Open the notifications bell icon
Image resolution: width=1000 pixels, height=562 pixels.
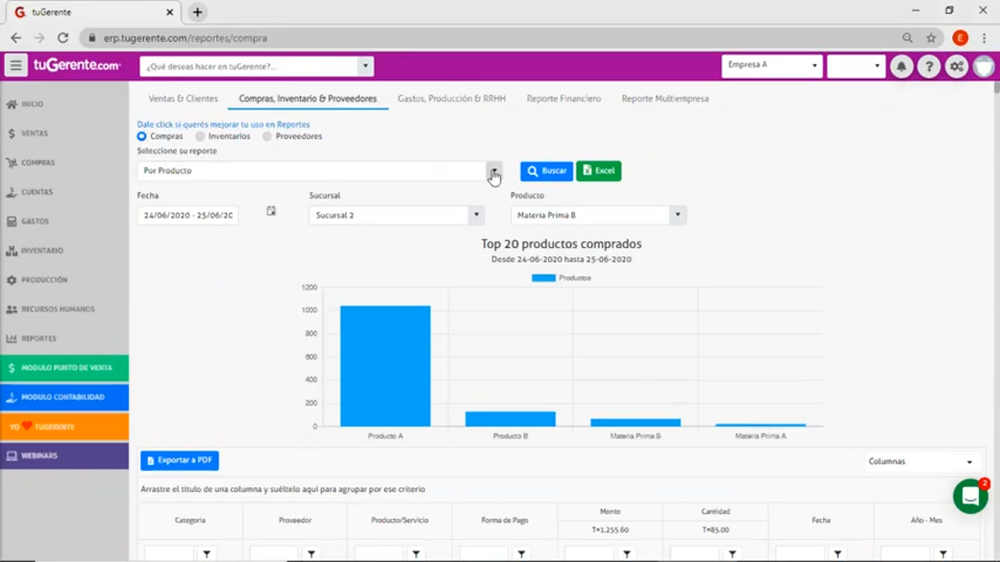(x=901, y=66)
